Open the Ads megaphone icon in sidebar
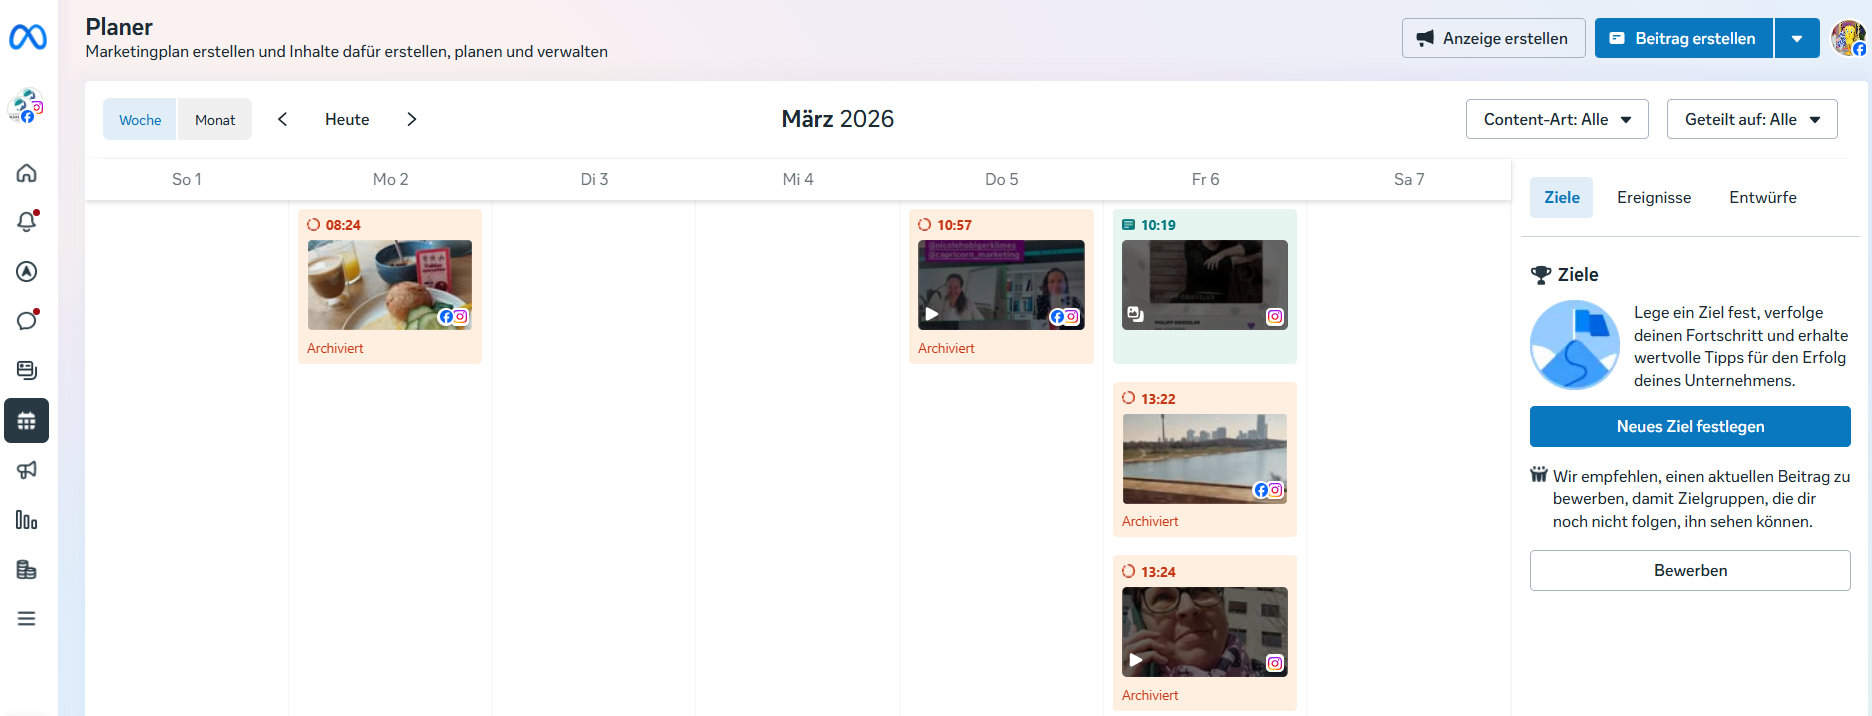Image resolution: width=1872 pixels, height=716 pixels. (x=27, y=470)
